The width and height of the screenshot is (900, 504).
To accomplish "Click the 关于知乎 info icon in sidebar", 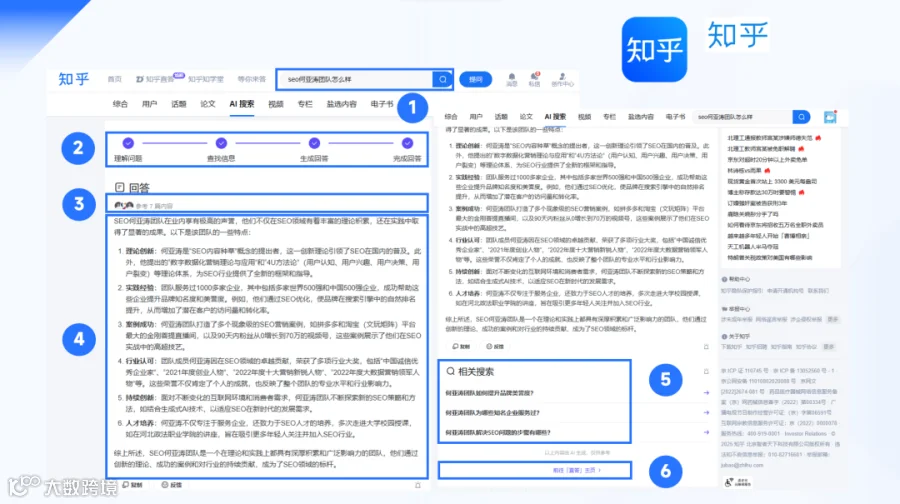I will tap(724, 336).
